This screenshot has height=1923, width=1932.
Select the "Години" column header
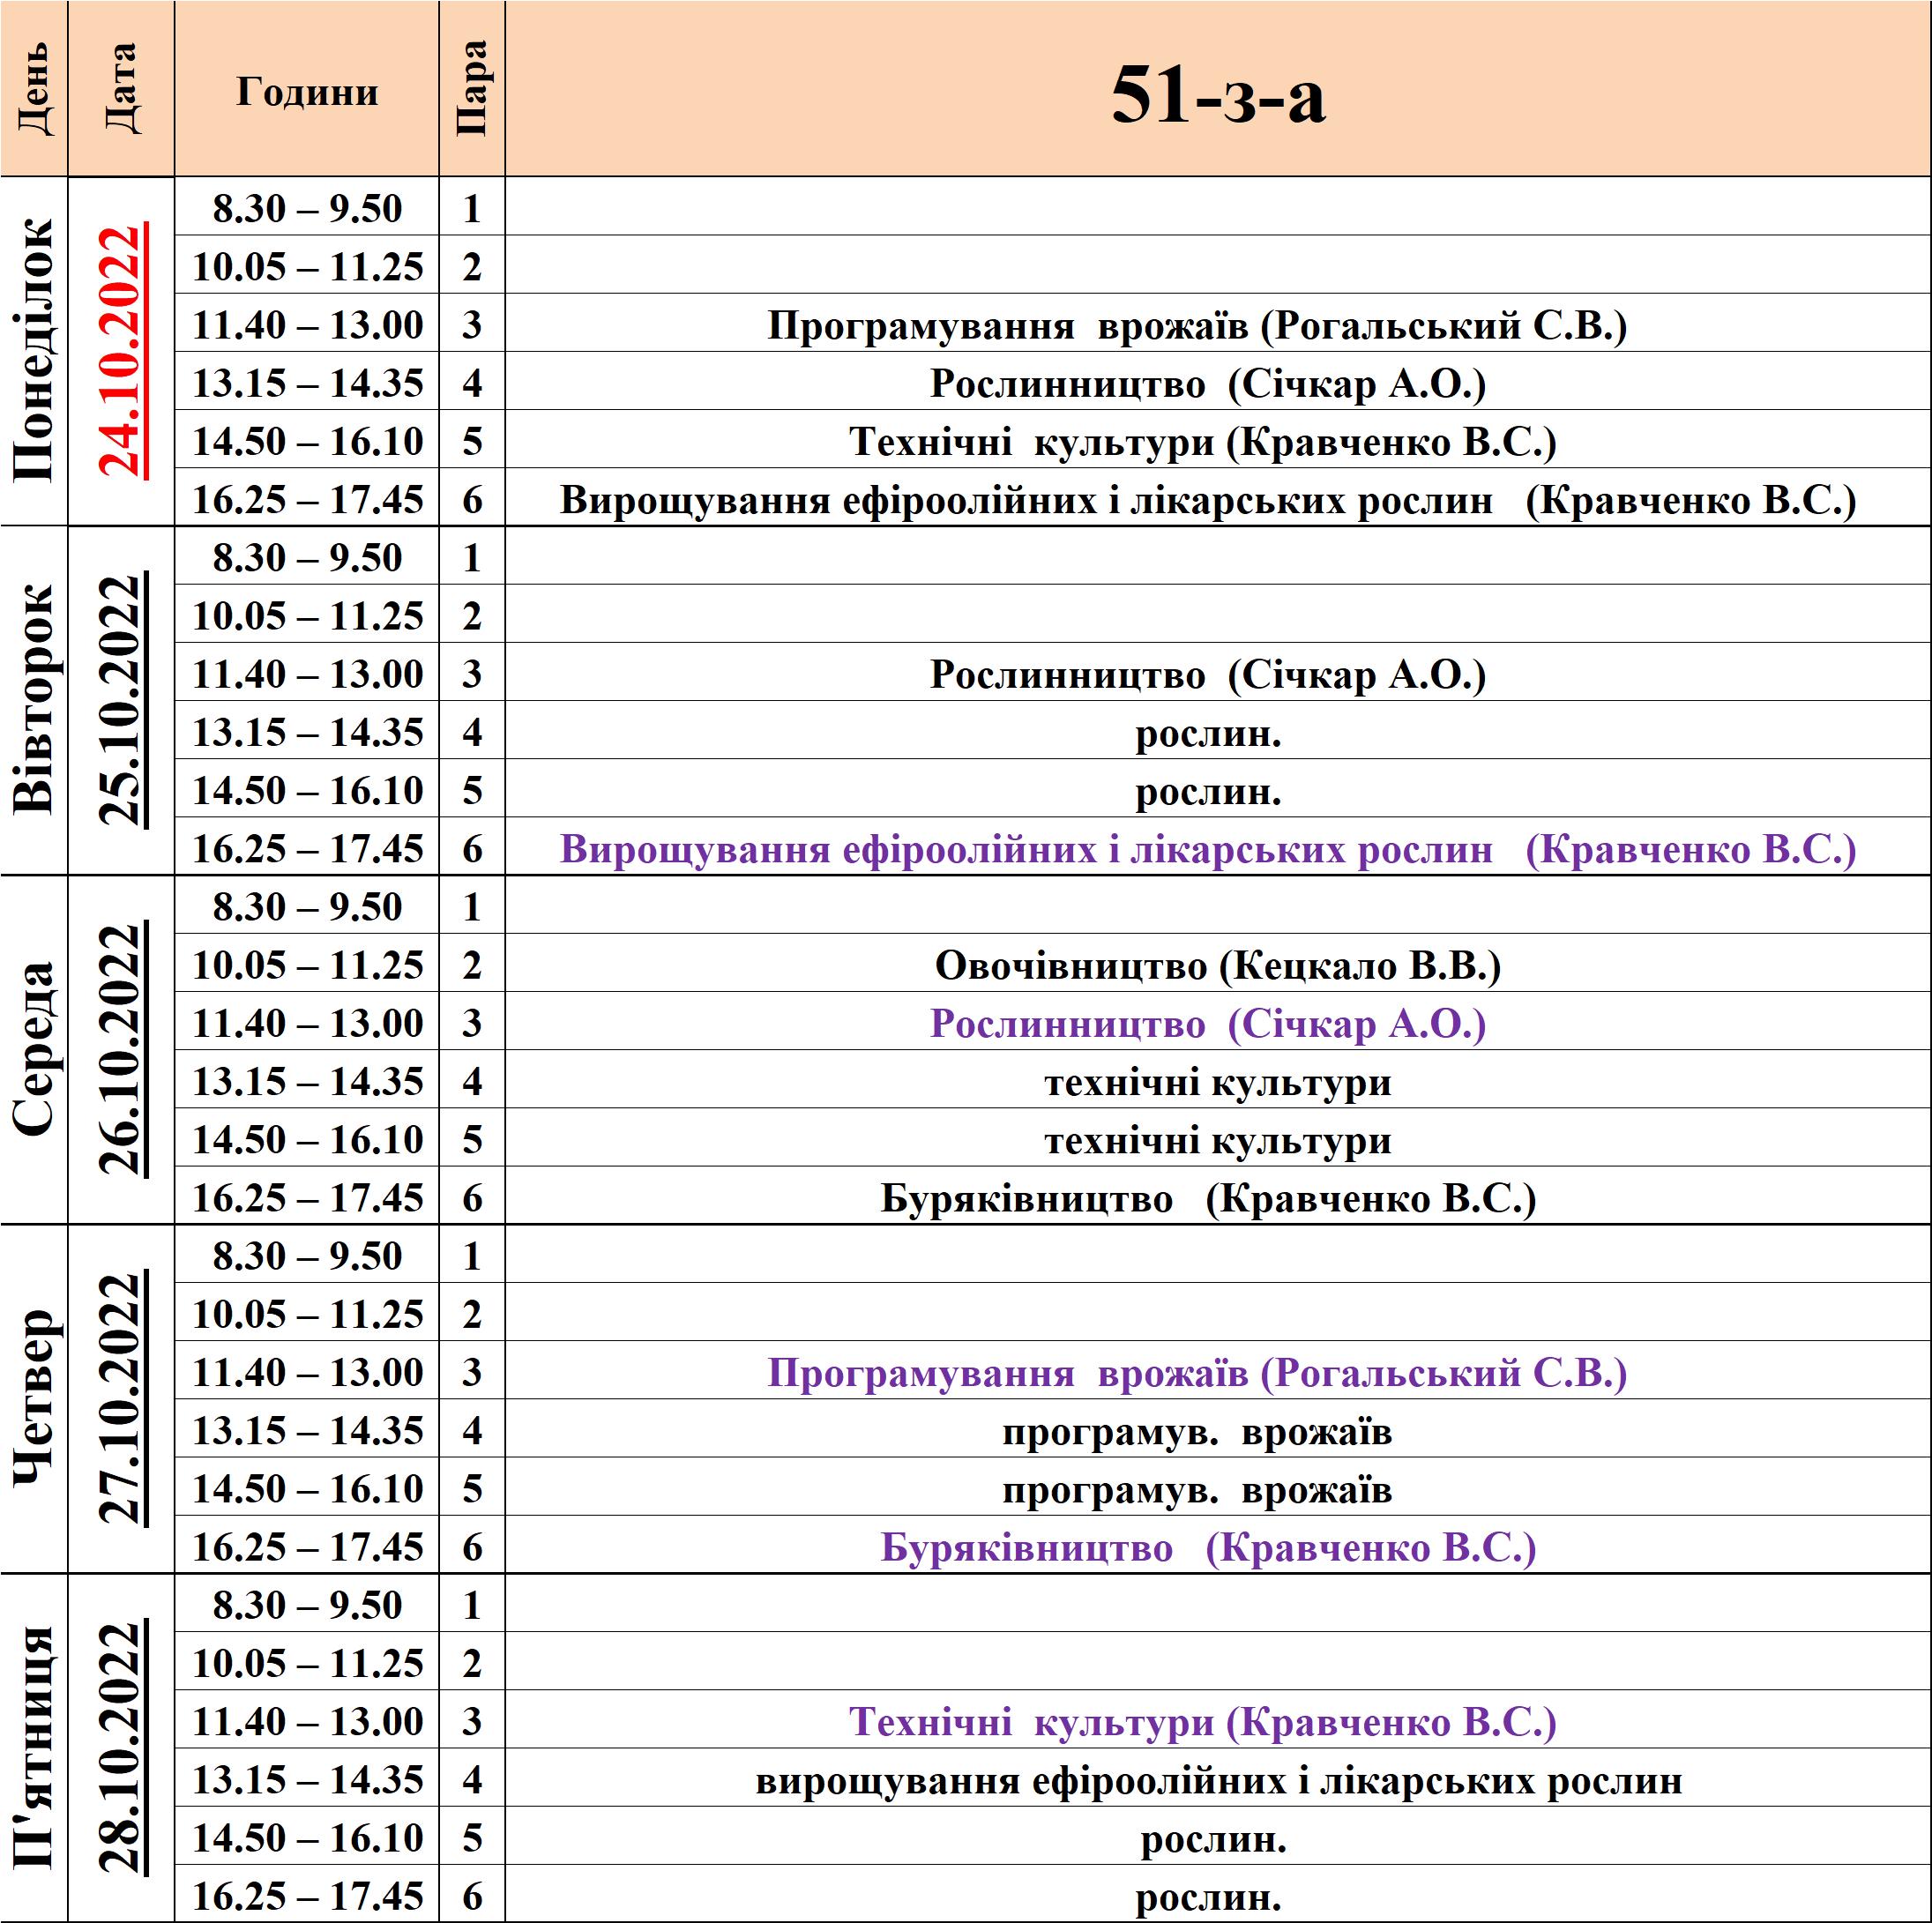307,90
